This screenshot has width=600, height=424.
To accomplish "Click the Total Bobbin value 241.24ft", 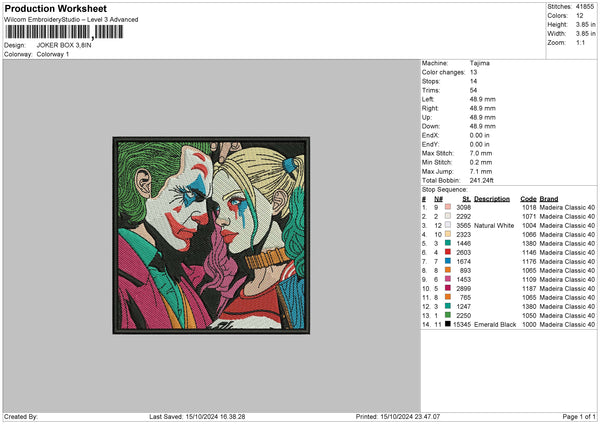I will 481,180.
